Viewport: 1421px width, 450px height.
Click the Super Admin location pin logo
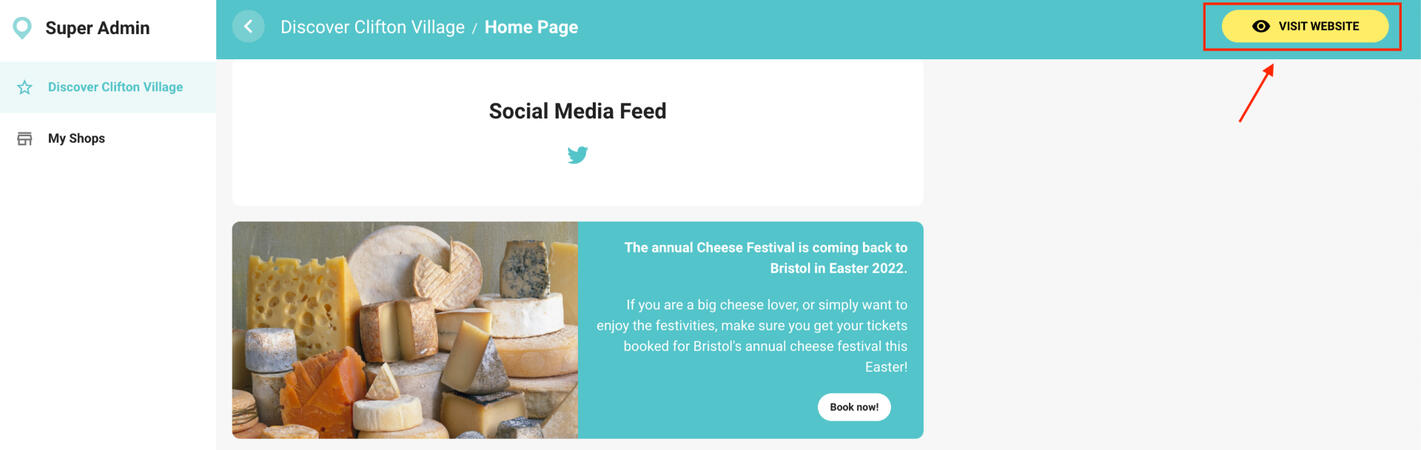pyautogui.click(x=22, y=28)
